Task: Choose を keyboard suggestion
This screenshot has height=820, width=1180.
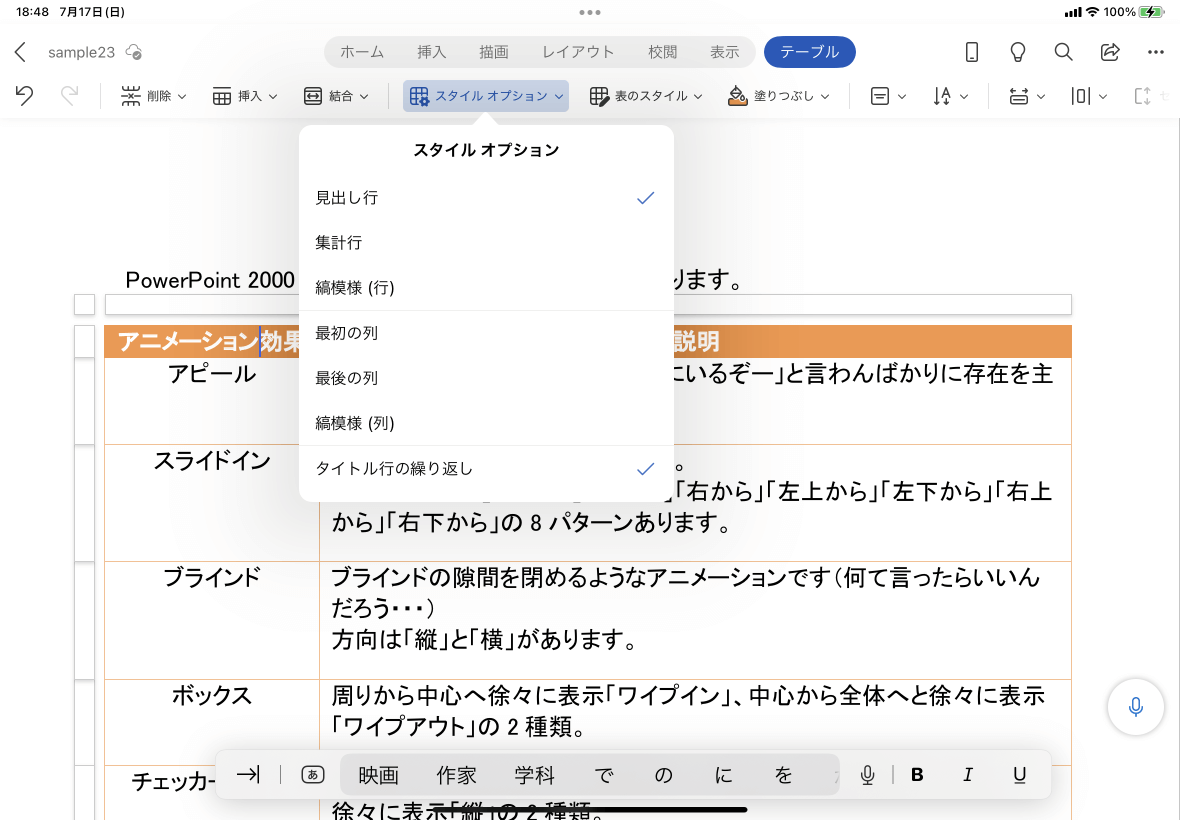Action: [783, 775]
